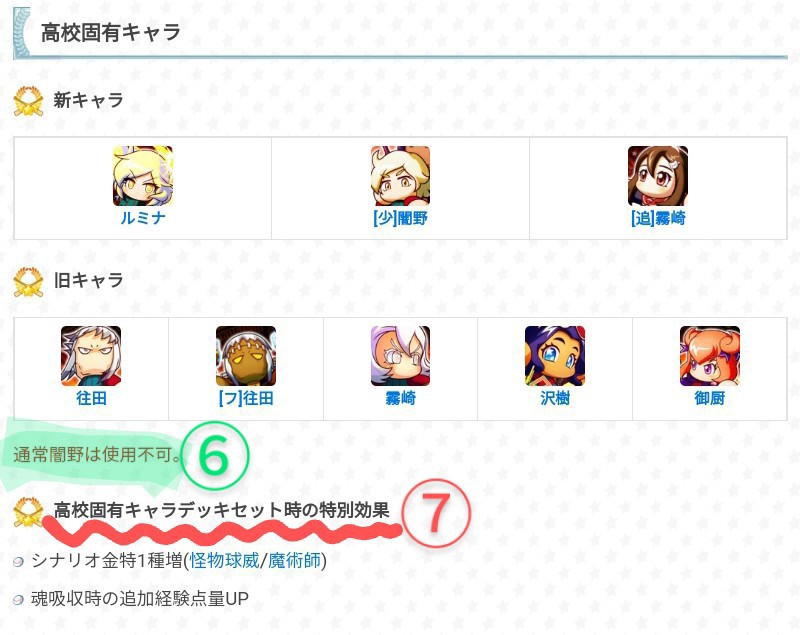Click the 沢樹 name link
The height and width of the screenshot is (635, 800).
point(555,398)
